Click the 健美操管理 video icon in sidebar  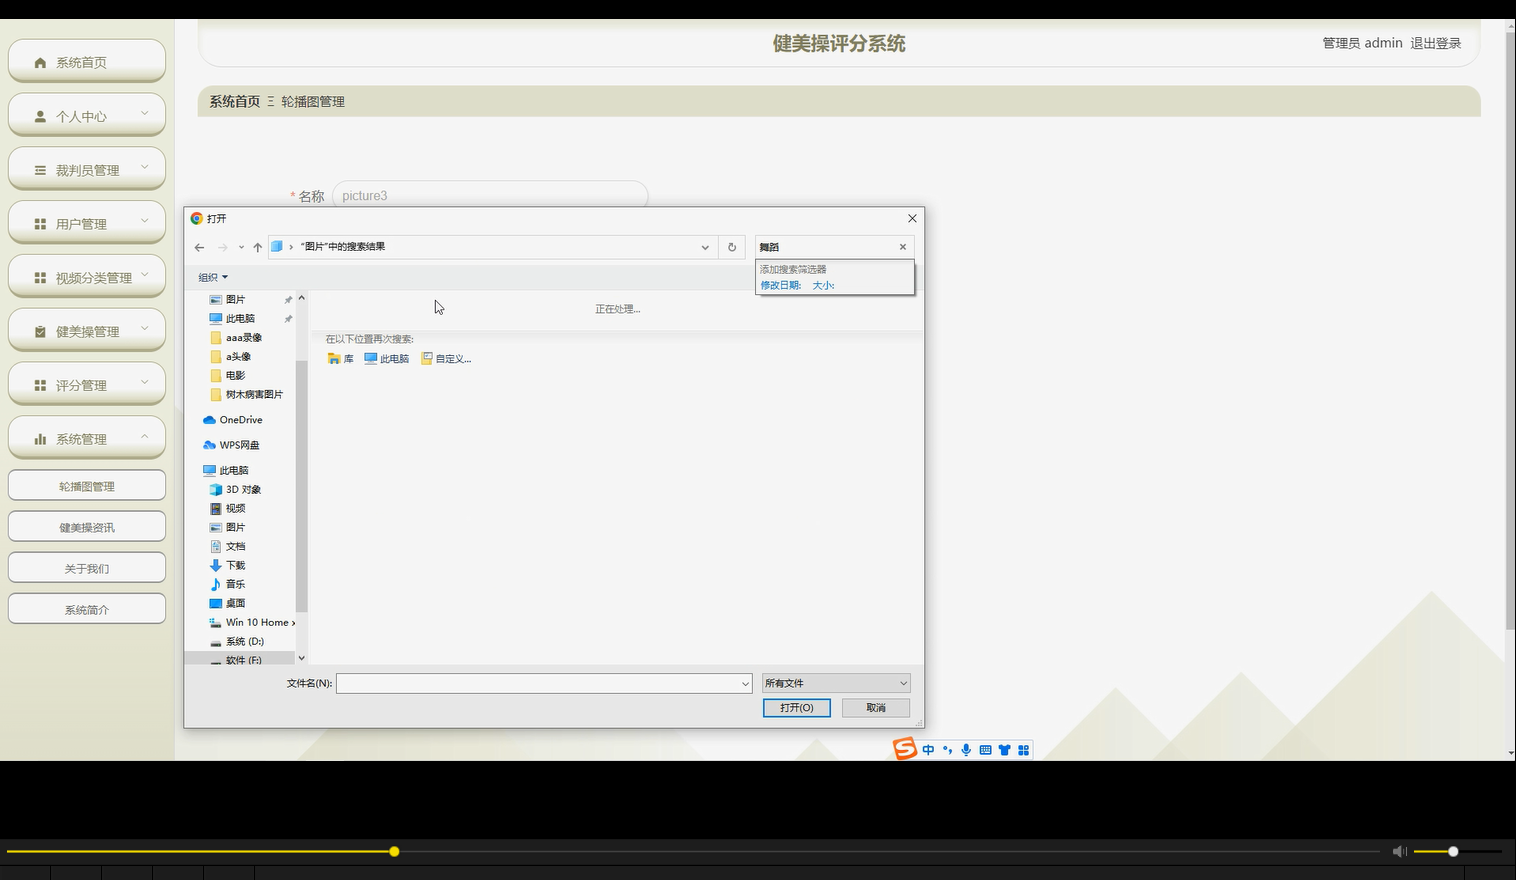click(41, 330)
